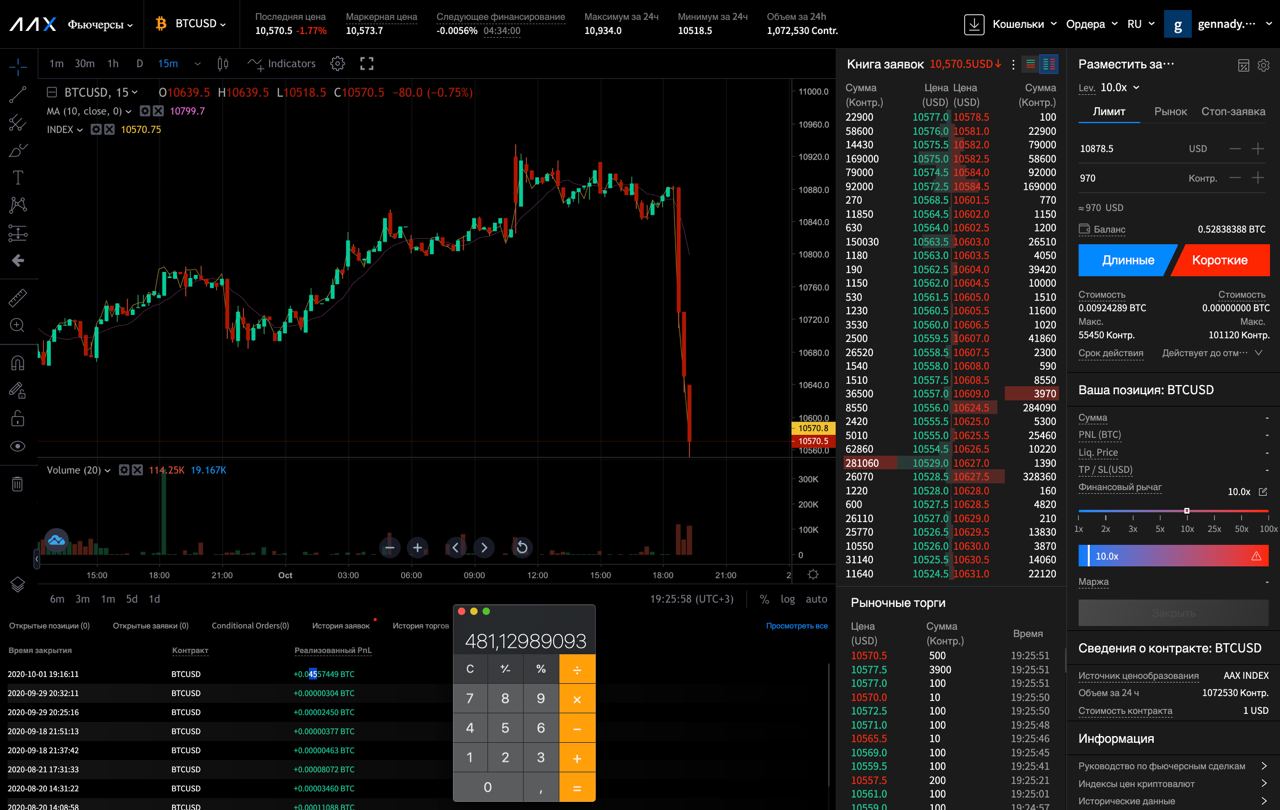Click the Короткие sell button

tap(1219, 260)
